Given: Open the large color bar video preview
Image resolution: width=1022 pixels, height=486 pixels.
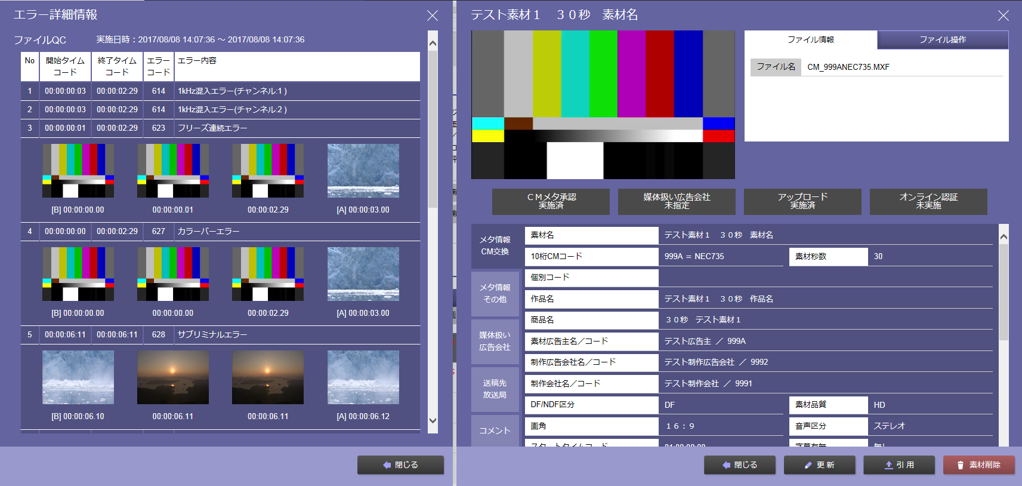Looking at the screenshot, I should (603, 105).
